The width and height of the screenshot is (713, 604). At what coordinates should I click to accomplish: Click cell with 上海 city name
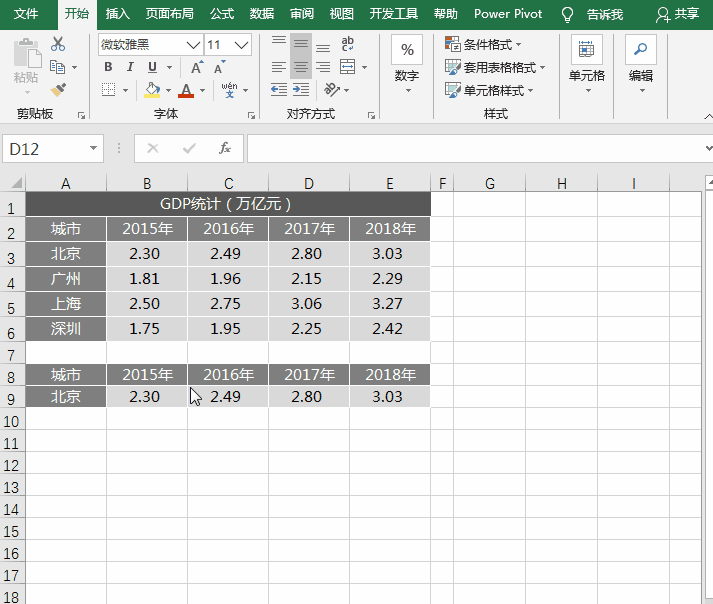tap(66, 304)
